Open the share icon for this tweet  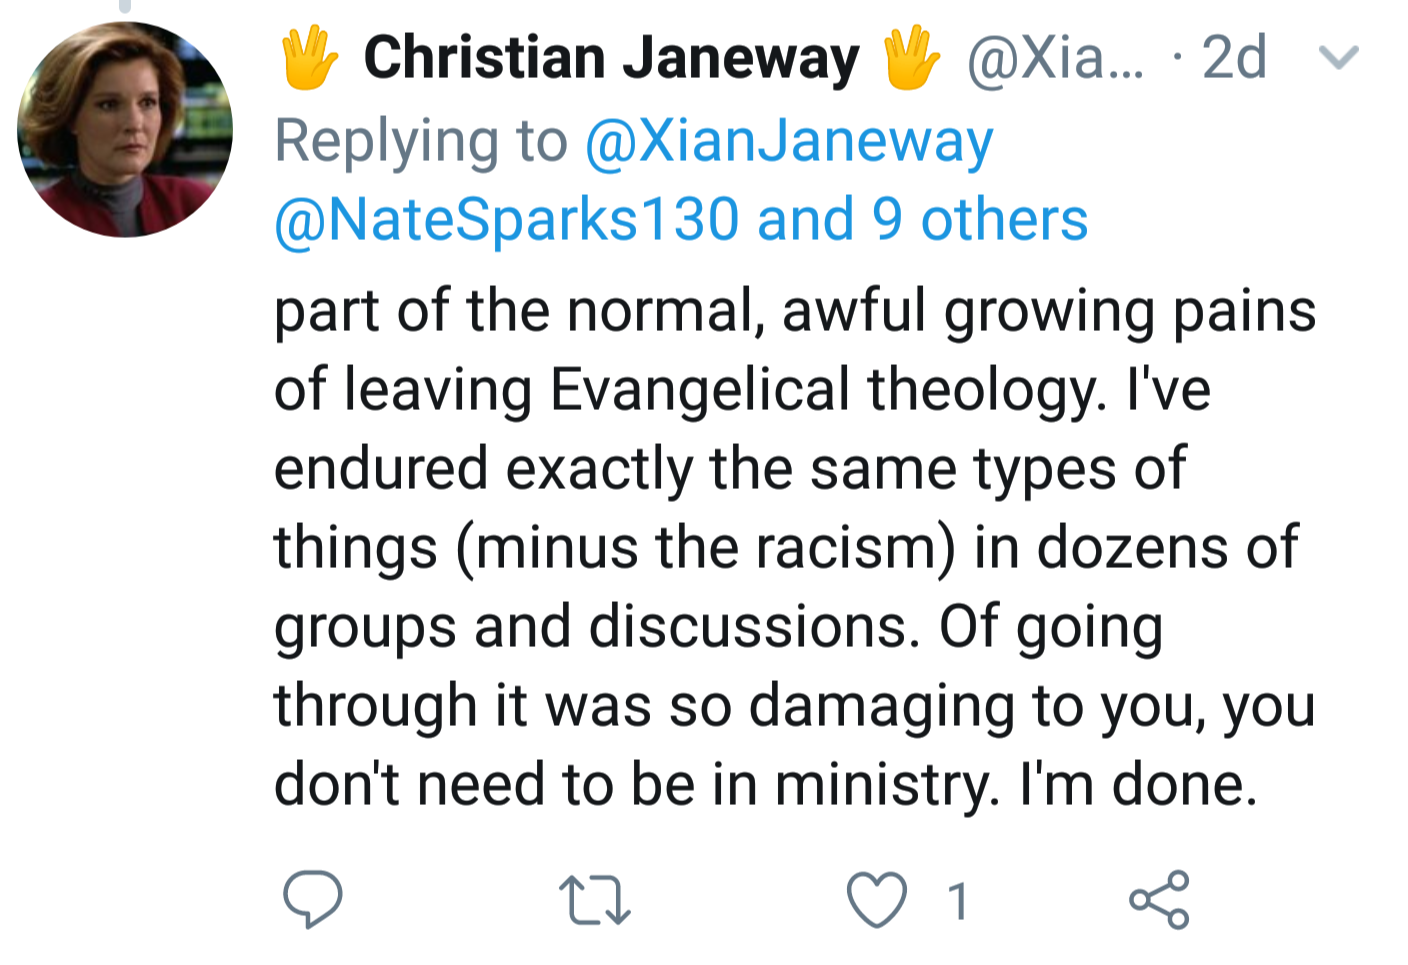tap(1159, 899)
